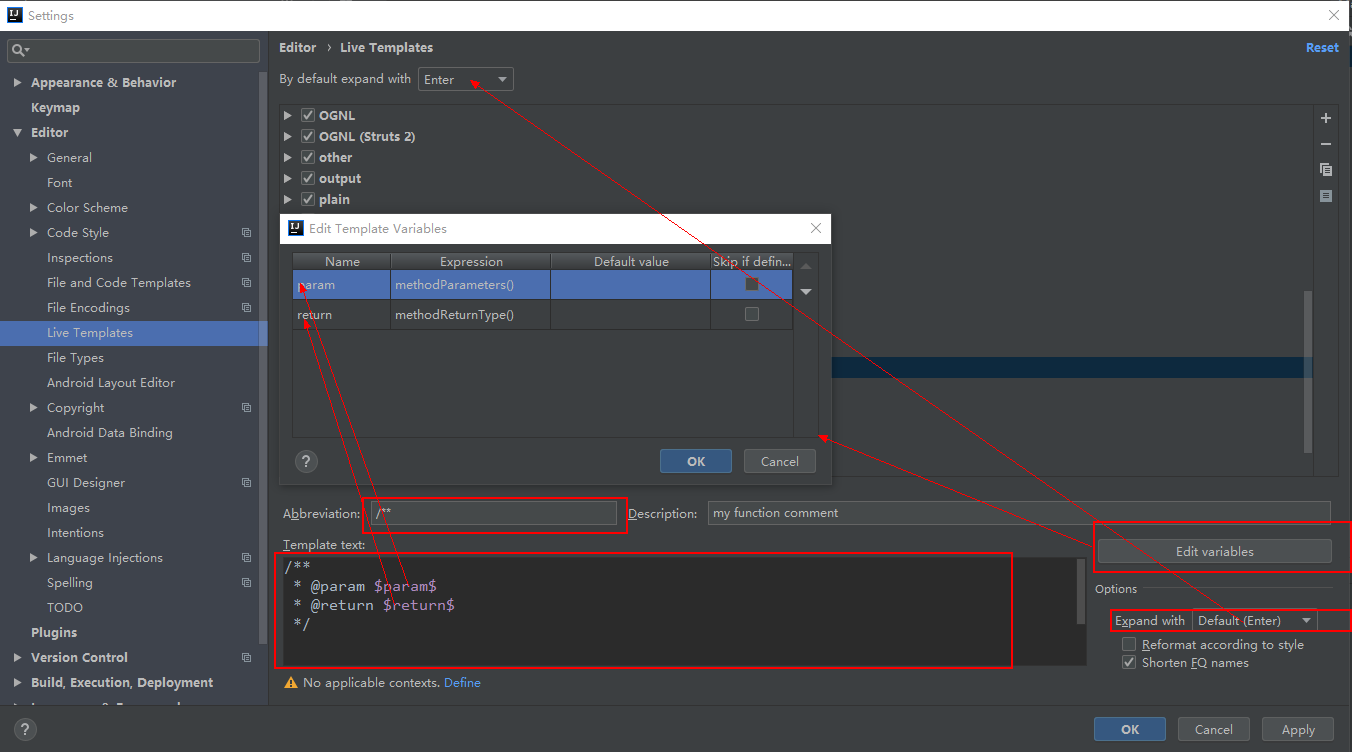Click the per-project icon beside File Encodings

(x=246, y=308)
